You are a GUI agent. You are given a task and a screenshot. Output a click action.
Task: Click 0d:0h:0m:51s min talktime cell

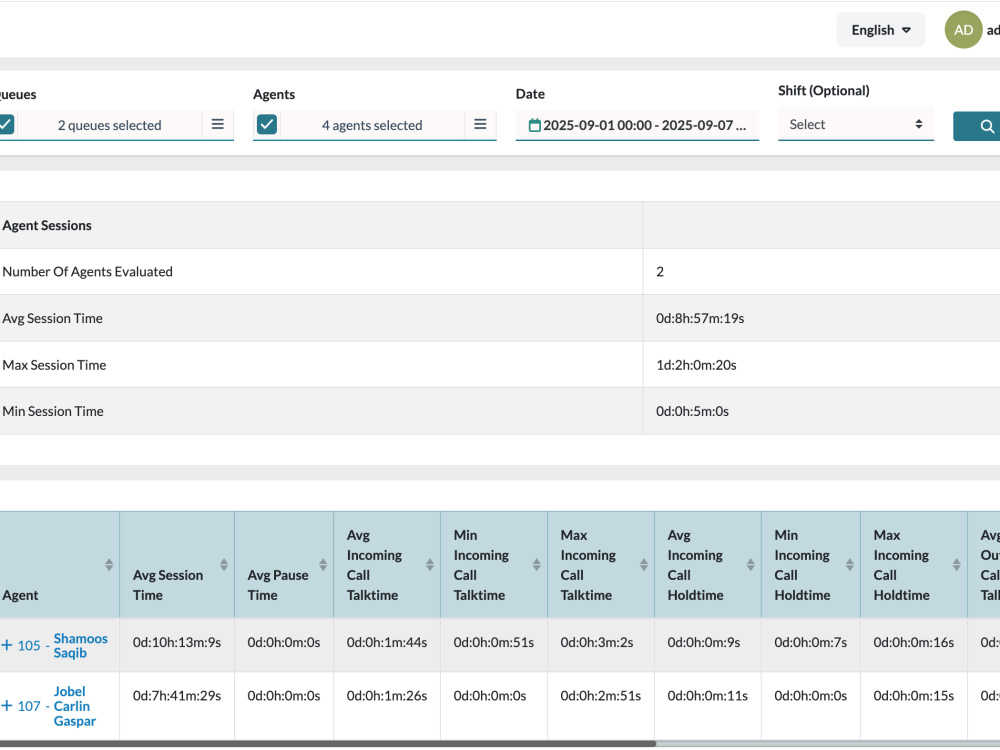[494, 642]
